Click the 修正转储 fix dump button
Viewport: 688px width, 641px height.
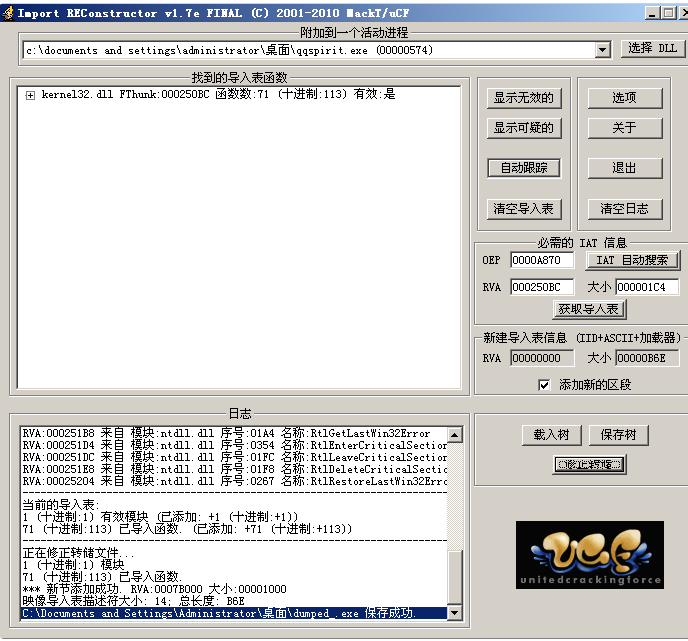tap(589, 465)
